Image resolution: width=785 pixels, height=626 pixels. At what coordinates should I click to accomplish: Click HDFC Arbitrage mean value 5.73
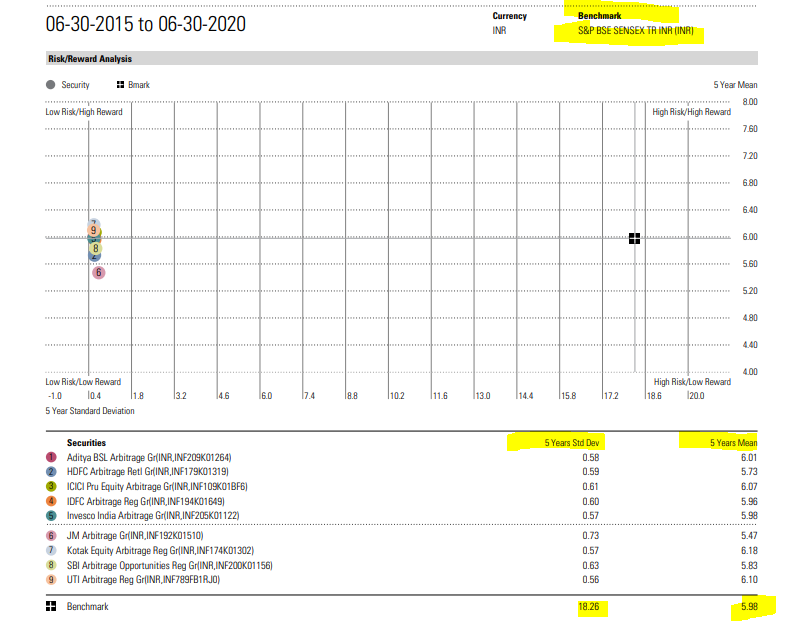point(749,472)
